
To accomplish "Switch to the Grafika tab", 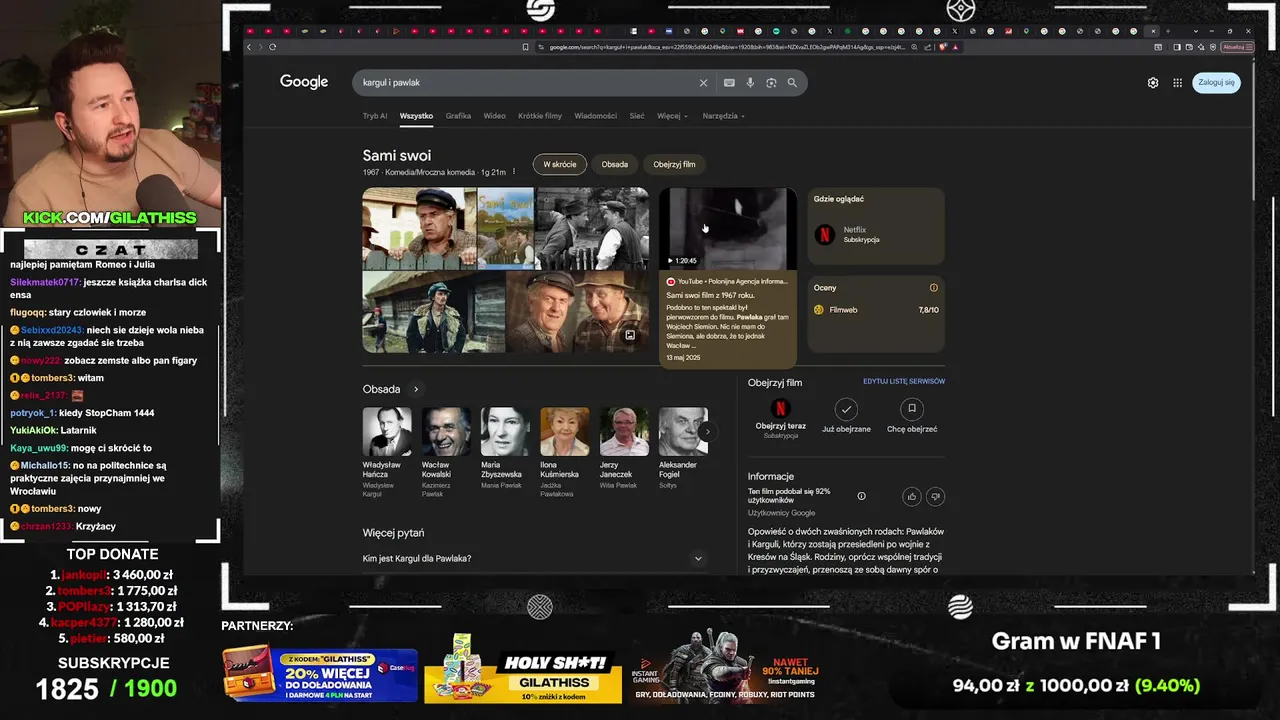I will [x=458, y=116].
